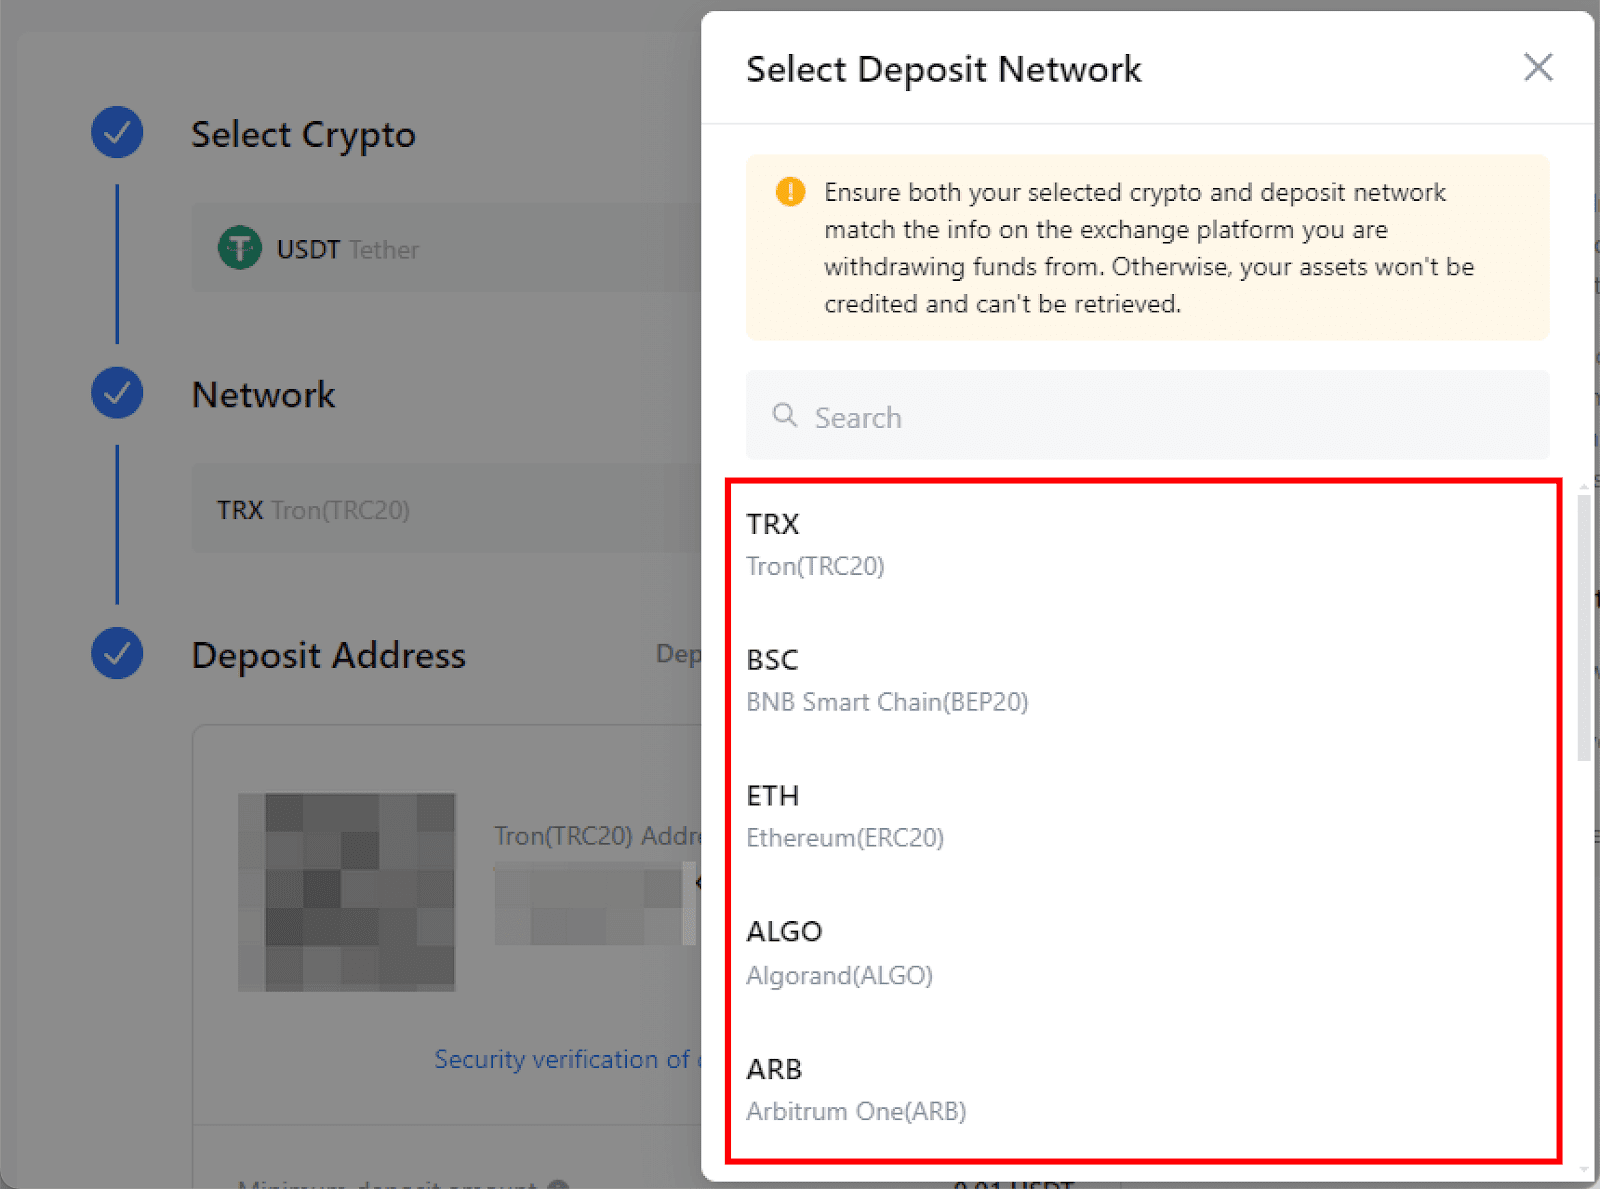This screenshot has width=1600, height=1189.
Task: Click the Select Crypto step heading
Action: [303, 135]
